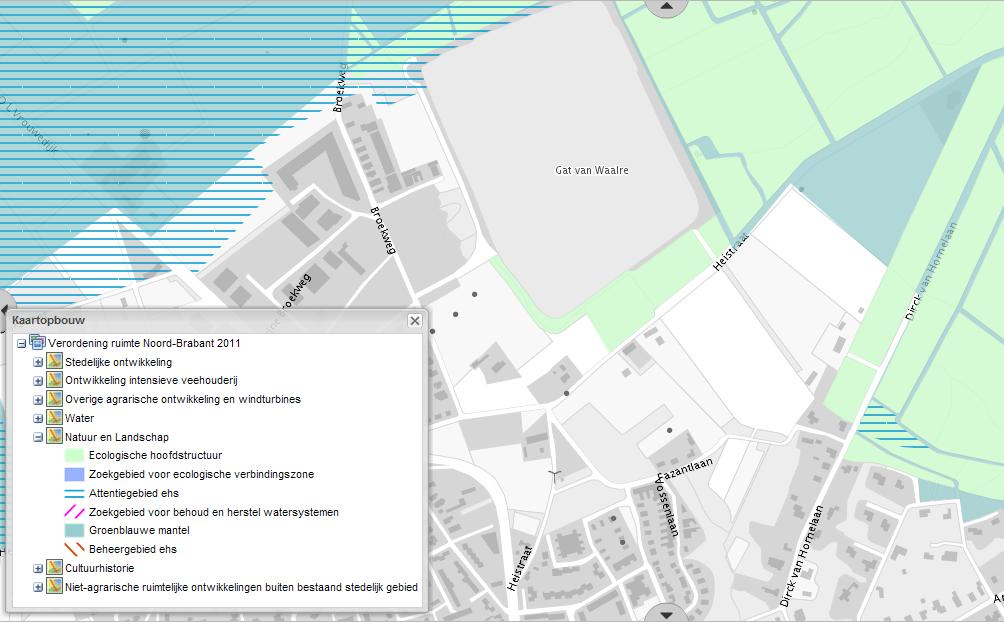The width and height of the screenshot is (1004, 622).
Task: Click the pan south arrow button
Action: coord(667,613)
